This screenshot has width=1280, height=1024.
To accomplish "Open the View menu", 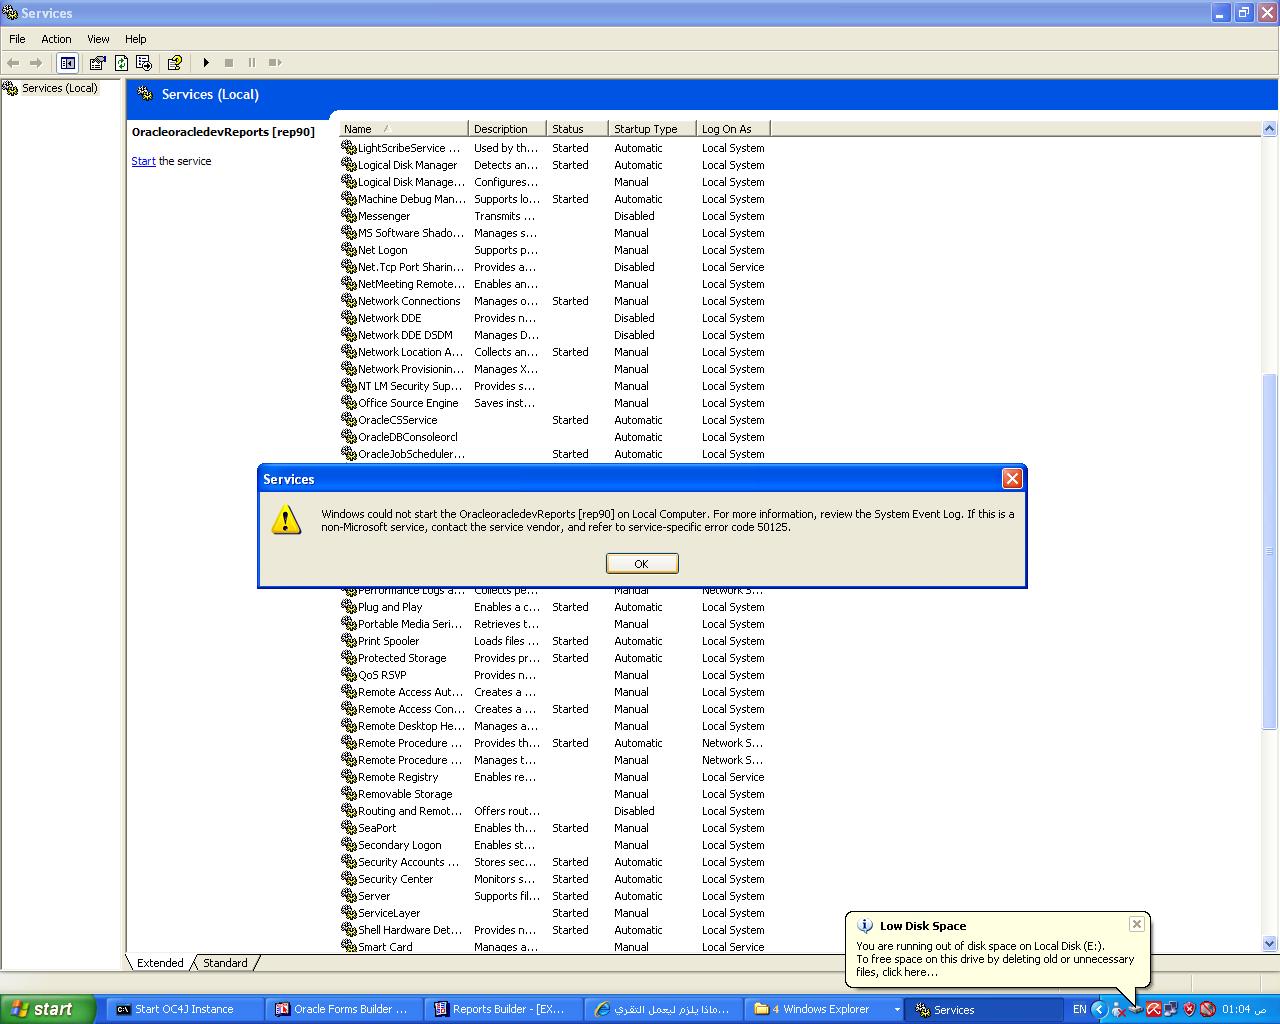I will (98, 39).
